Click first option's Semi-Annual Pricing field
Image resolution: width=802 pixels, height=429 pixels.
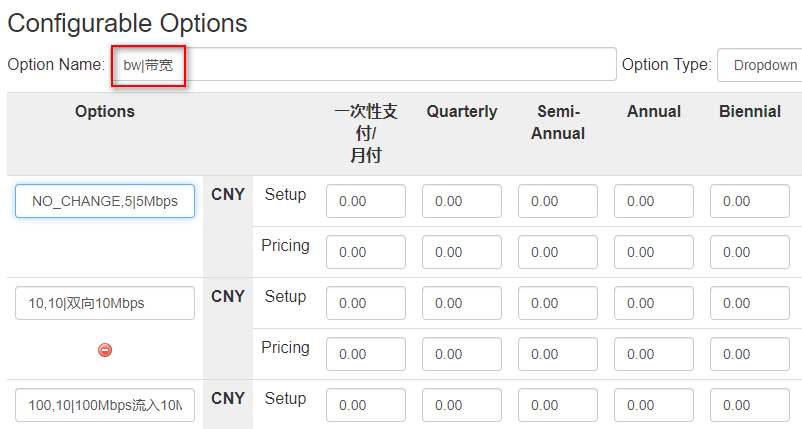[558, 252]
